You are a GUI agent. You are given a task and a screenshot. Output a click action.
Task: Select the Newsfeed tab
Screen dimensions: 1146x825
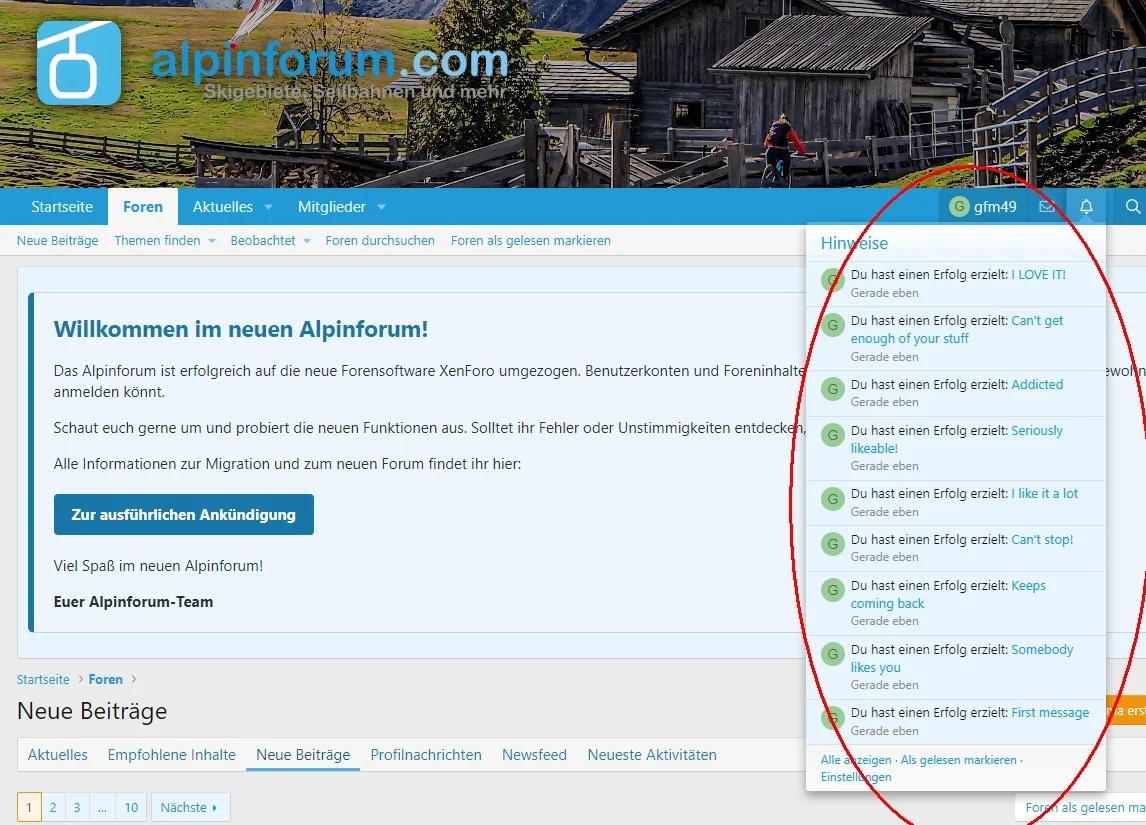[534, 755]
